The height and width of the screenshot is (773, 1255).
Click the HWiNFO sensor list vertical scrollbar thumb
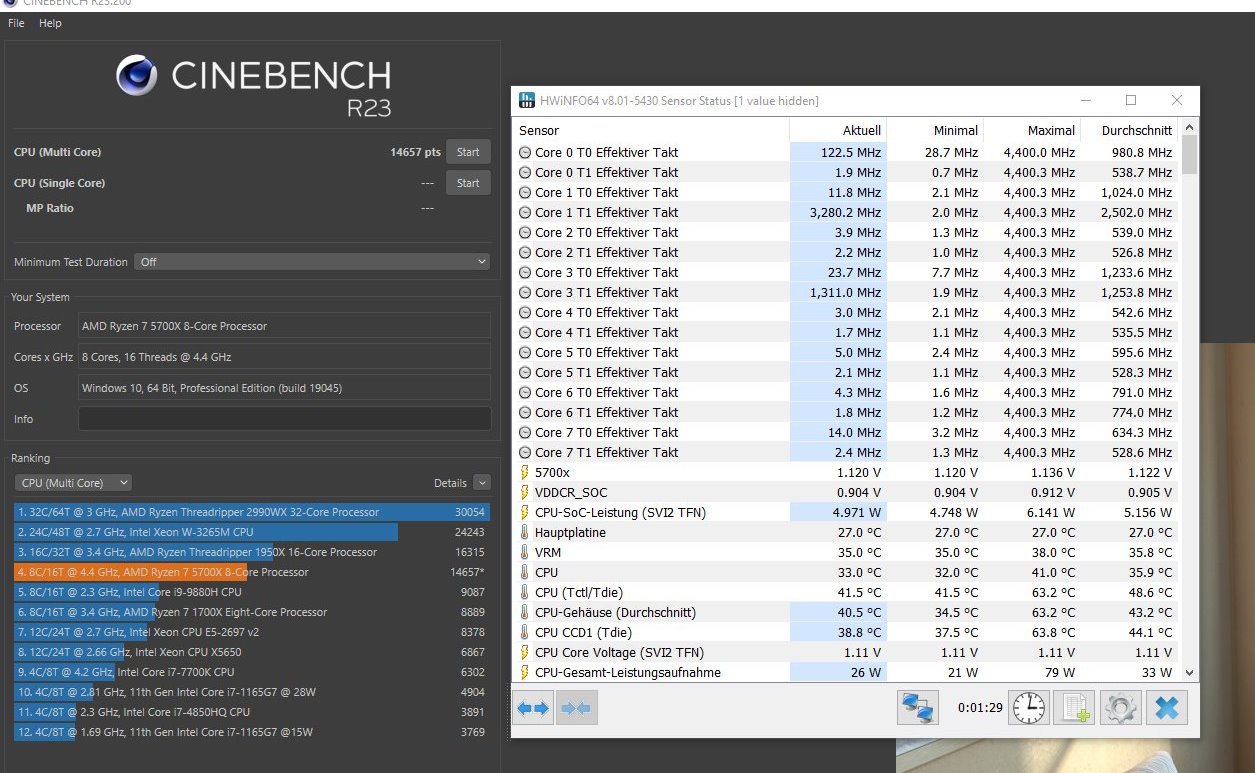tap(1189, 154)
